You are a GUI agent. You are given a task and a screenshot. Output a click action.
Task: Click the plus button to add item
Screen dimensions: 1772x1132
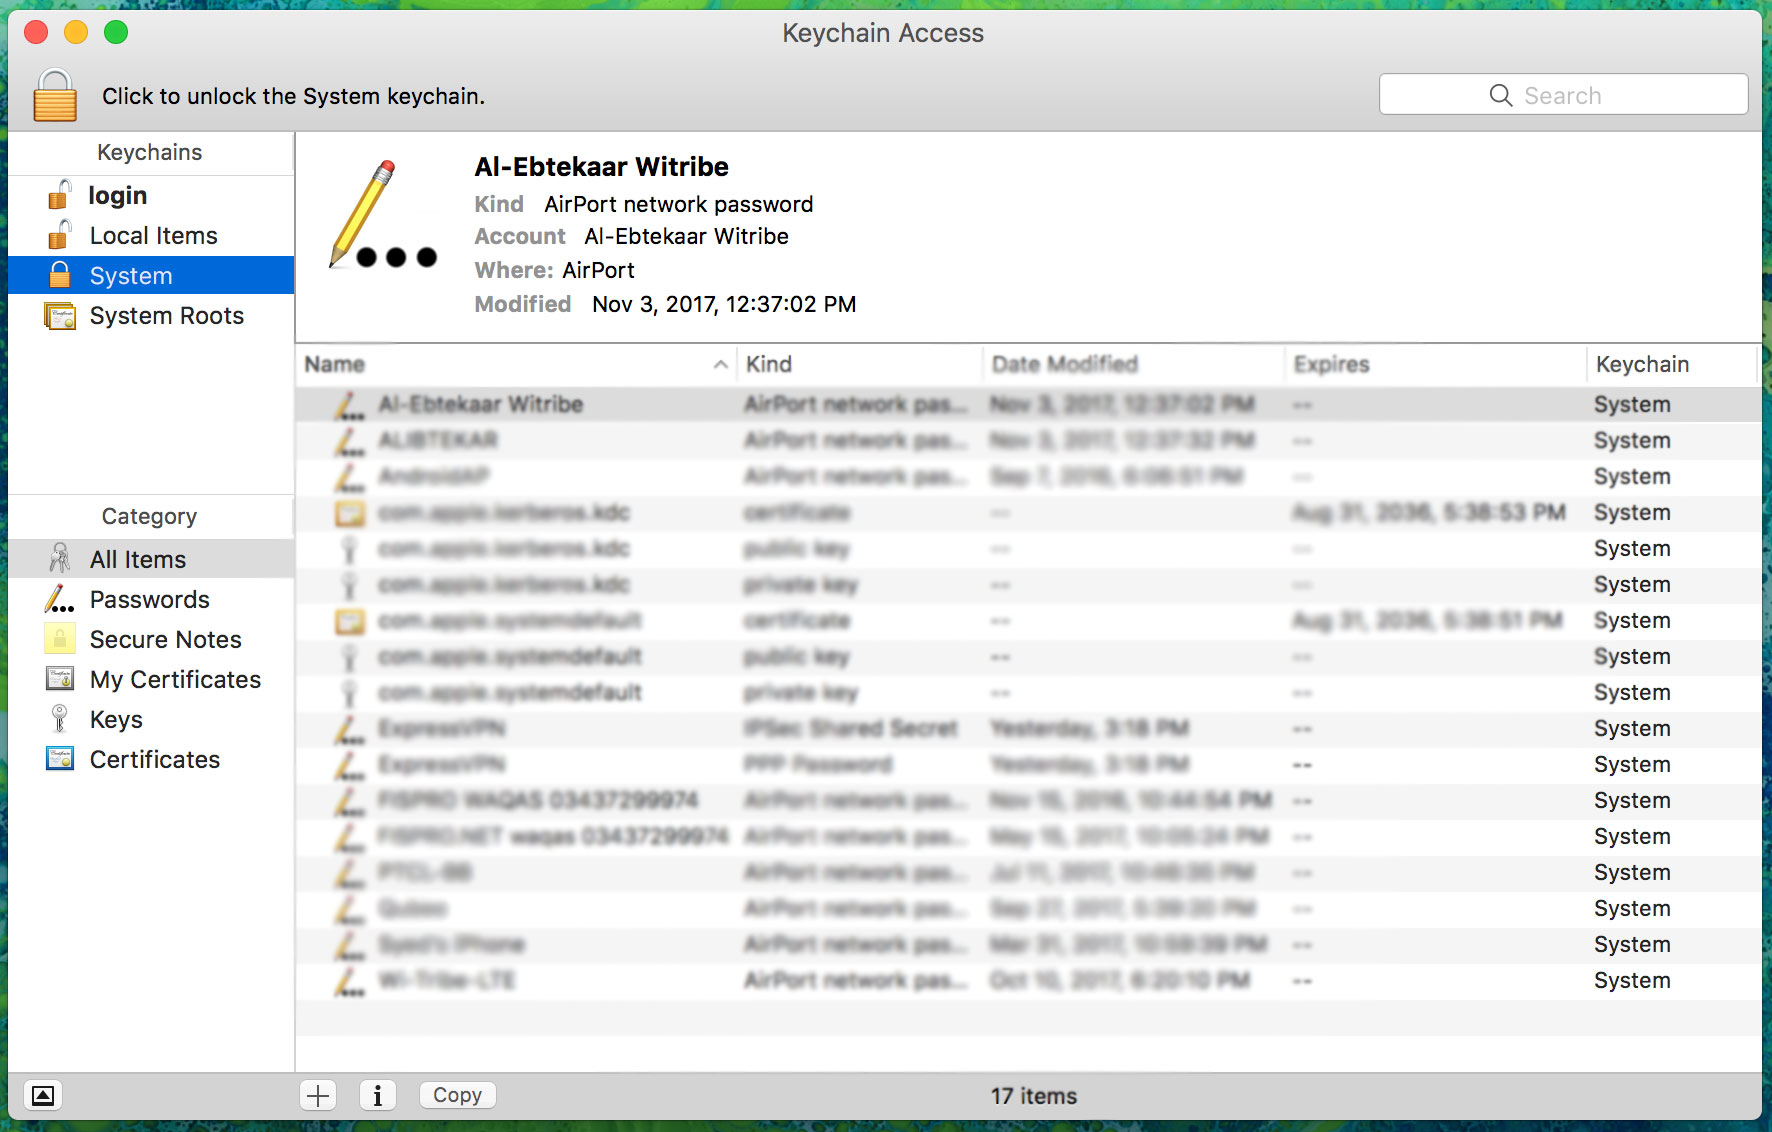pos(318,1095)
